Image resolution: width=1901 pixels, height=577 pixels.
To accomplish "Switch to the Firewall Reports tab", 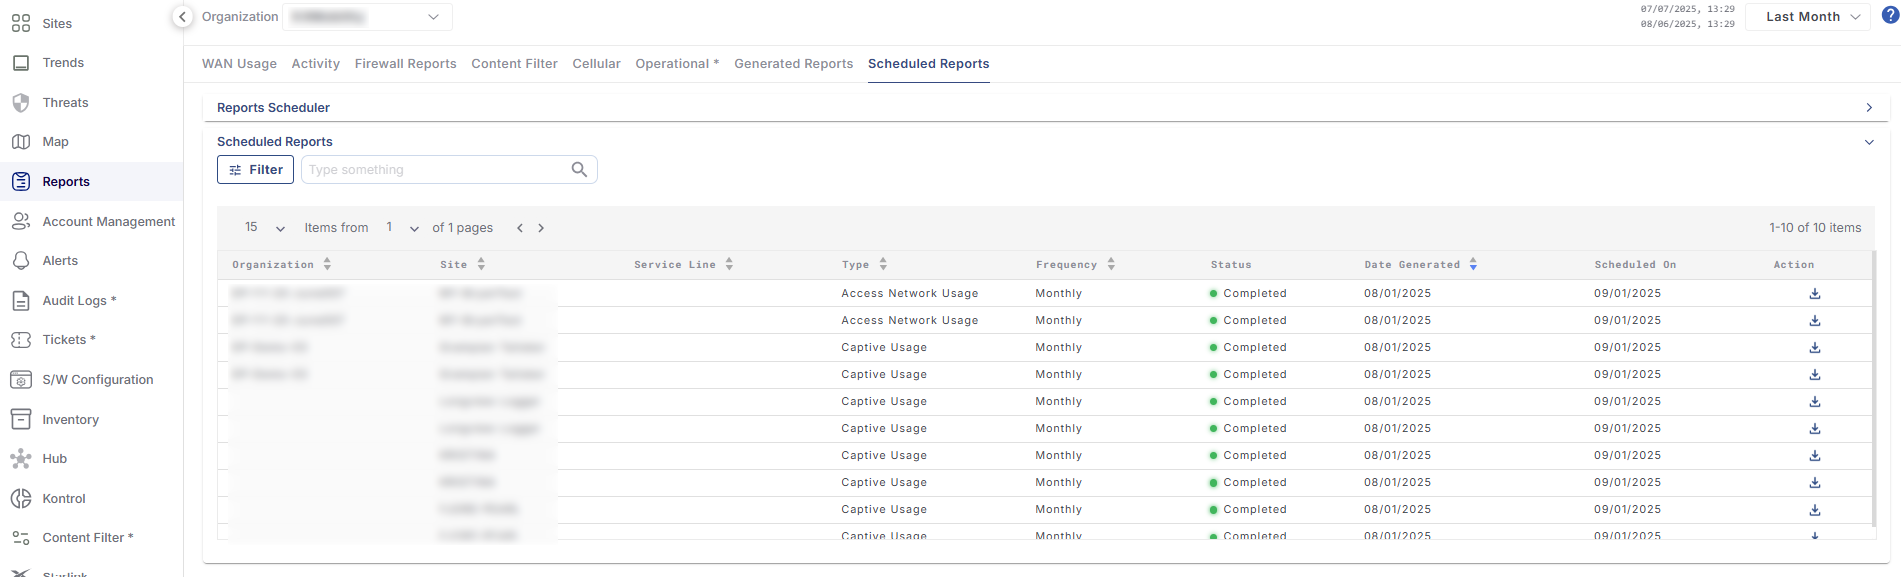I will [405, 64].
